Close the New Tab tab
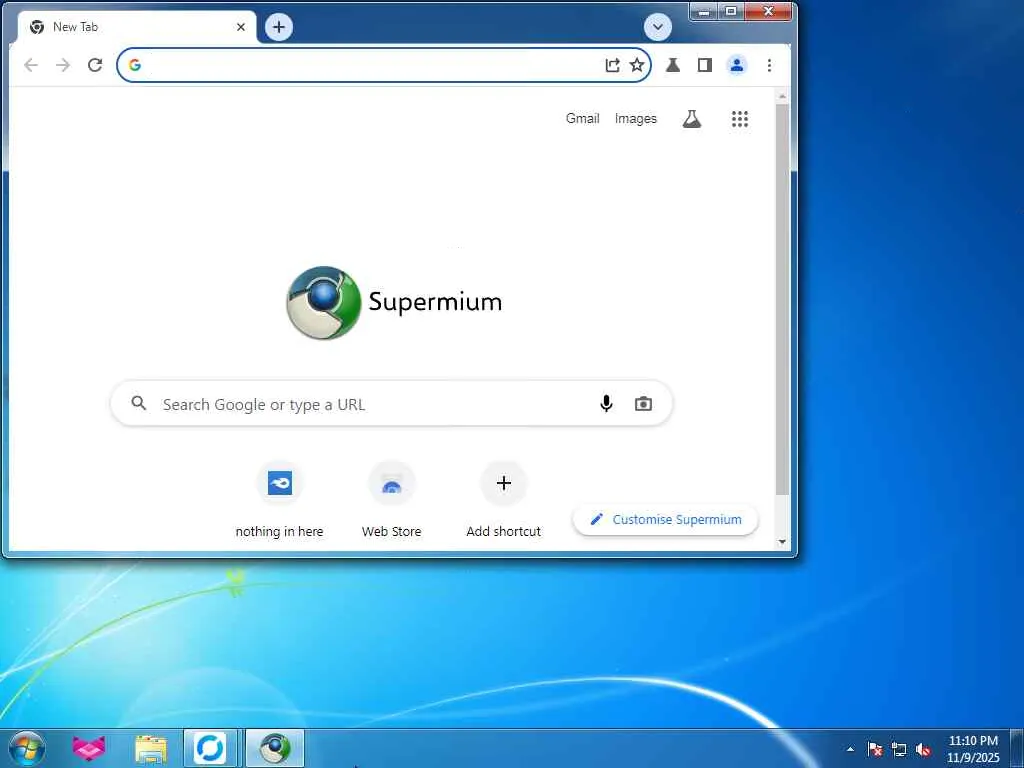The width and height of the screenshot is (1024, 768). [241, 27]
